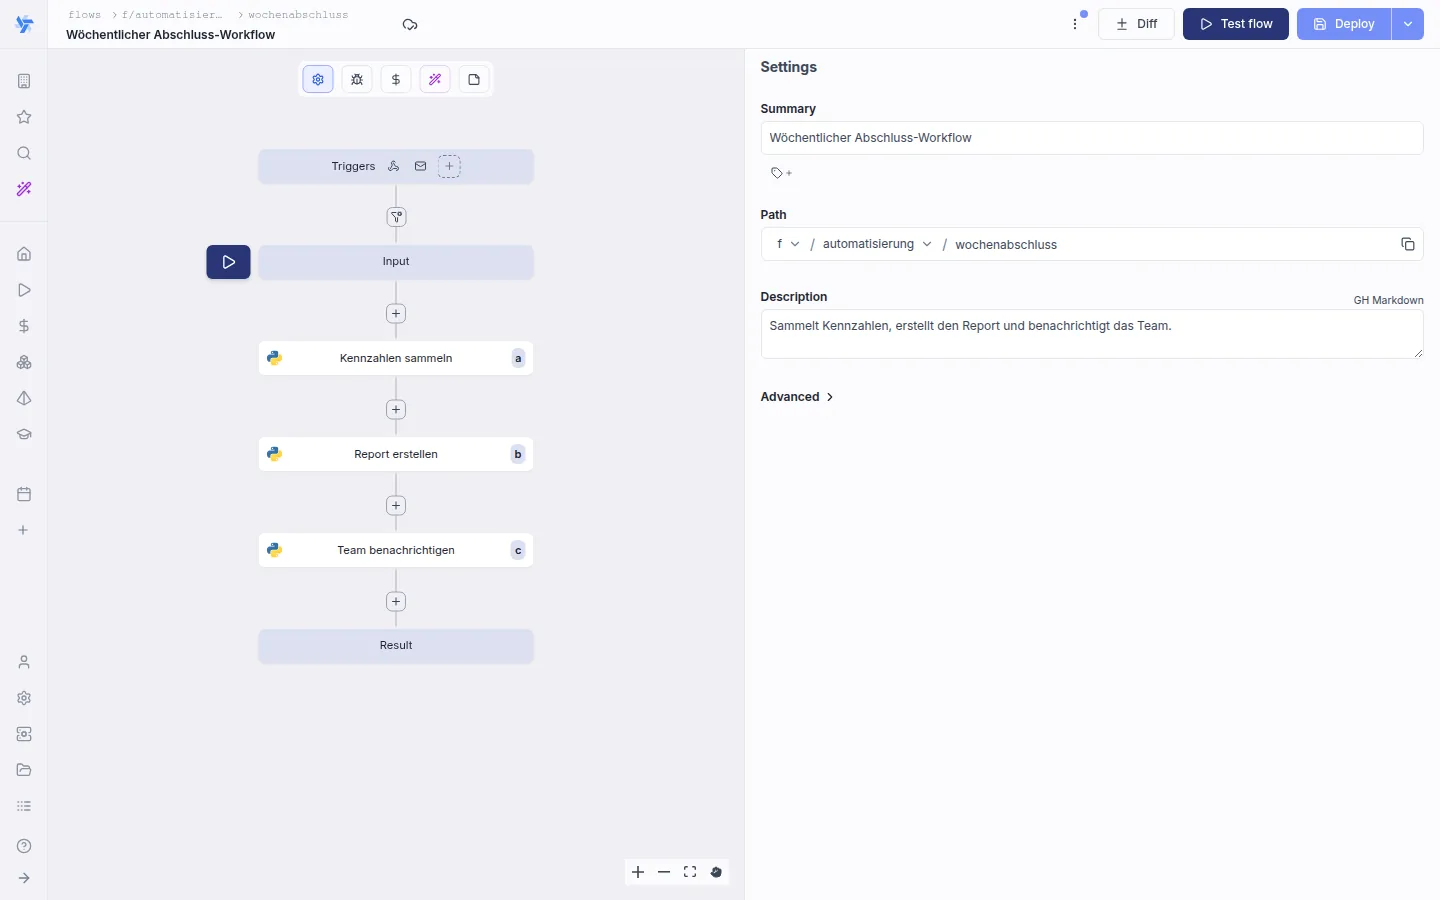
Task: Open the Workers icon below the sidebar gear
Action: tap(24, 734)
